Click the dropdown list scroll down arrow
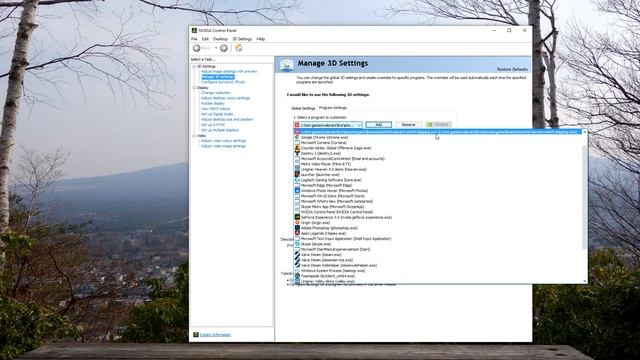The height and width of the screenshot is (360, 640). pos(584,281)
